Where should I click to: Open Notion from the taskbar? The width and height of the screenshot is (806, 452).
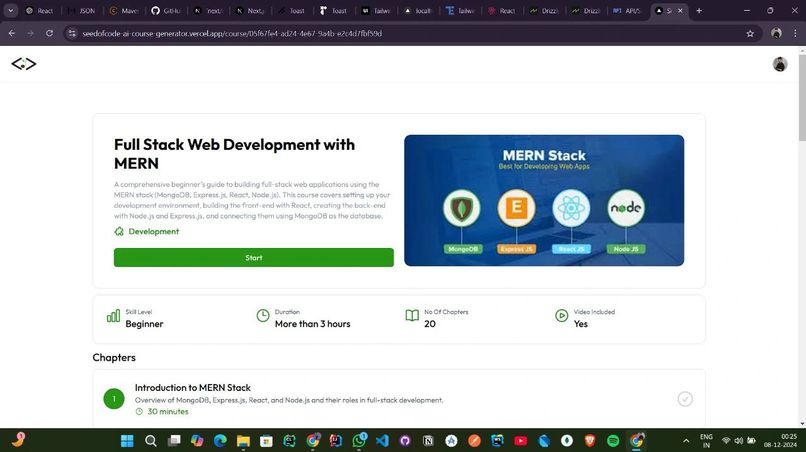tap(428, 441)
